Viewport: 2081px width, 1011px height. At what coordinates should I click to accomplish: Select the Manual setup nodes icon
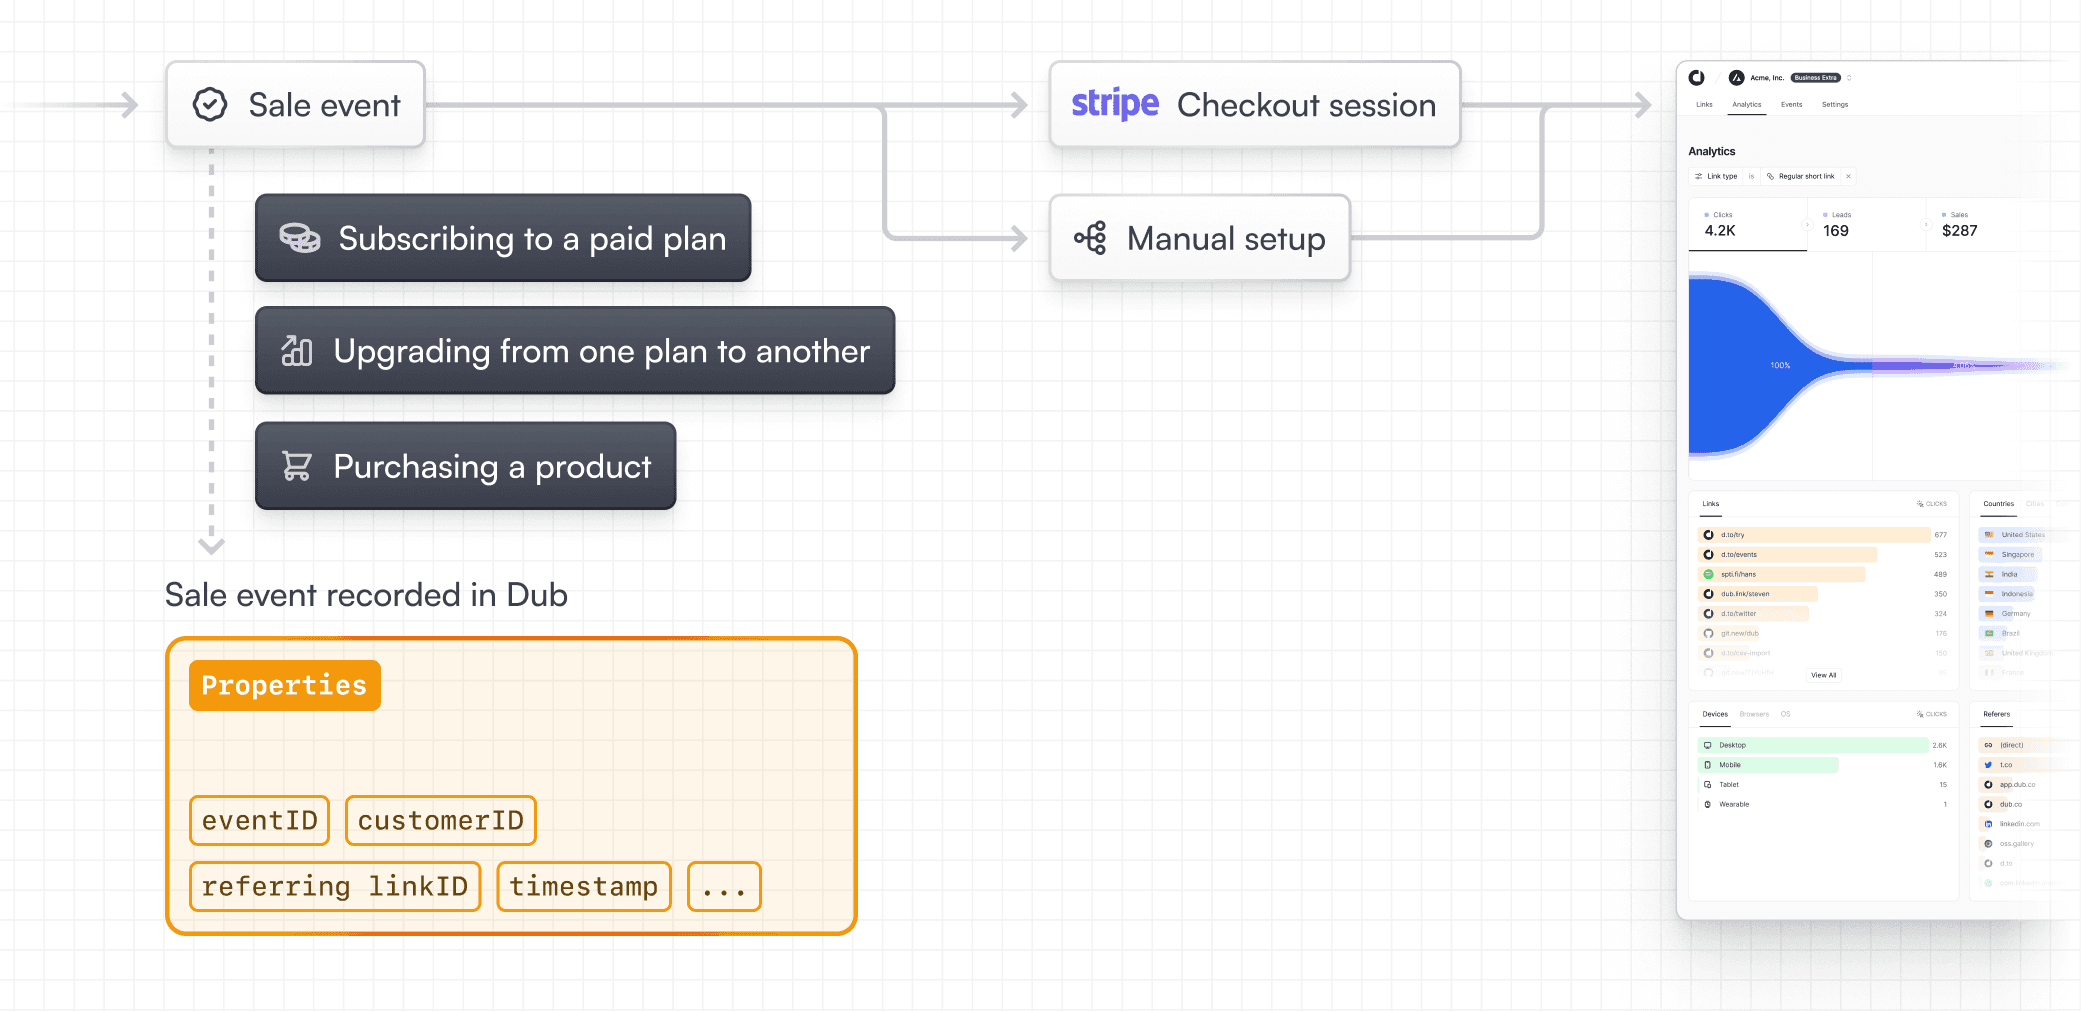point(1090,238)
